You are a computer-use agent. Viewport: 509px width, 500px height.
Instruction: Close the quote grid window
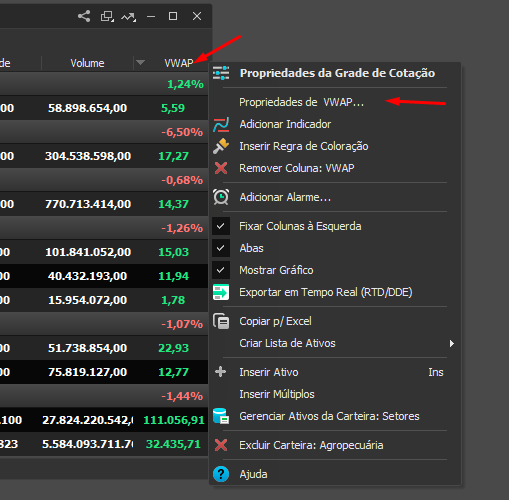(197, 16)
